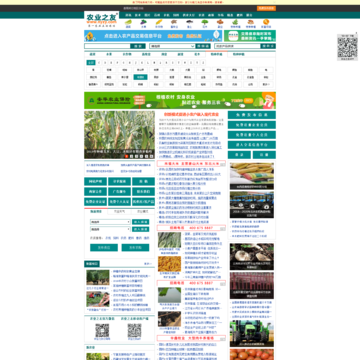This screenshot has width=360, height=360.
Task: Switch to the underlined tab above the letter filters
Action: point(216,54)
